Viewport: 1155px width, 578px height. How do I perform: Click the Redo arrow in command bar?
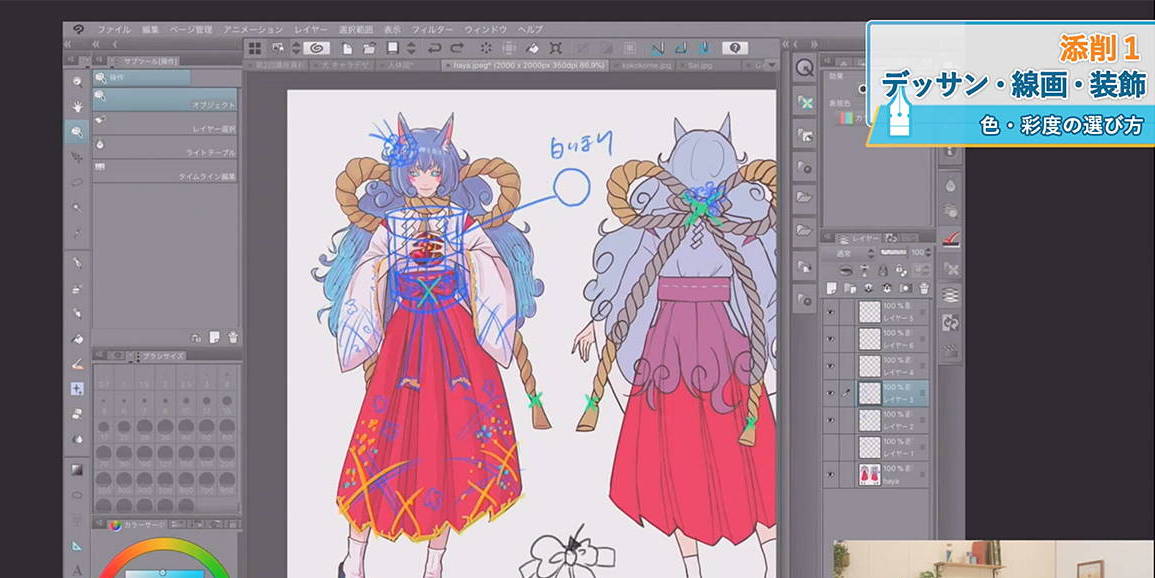(x=457, y=49)
